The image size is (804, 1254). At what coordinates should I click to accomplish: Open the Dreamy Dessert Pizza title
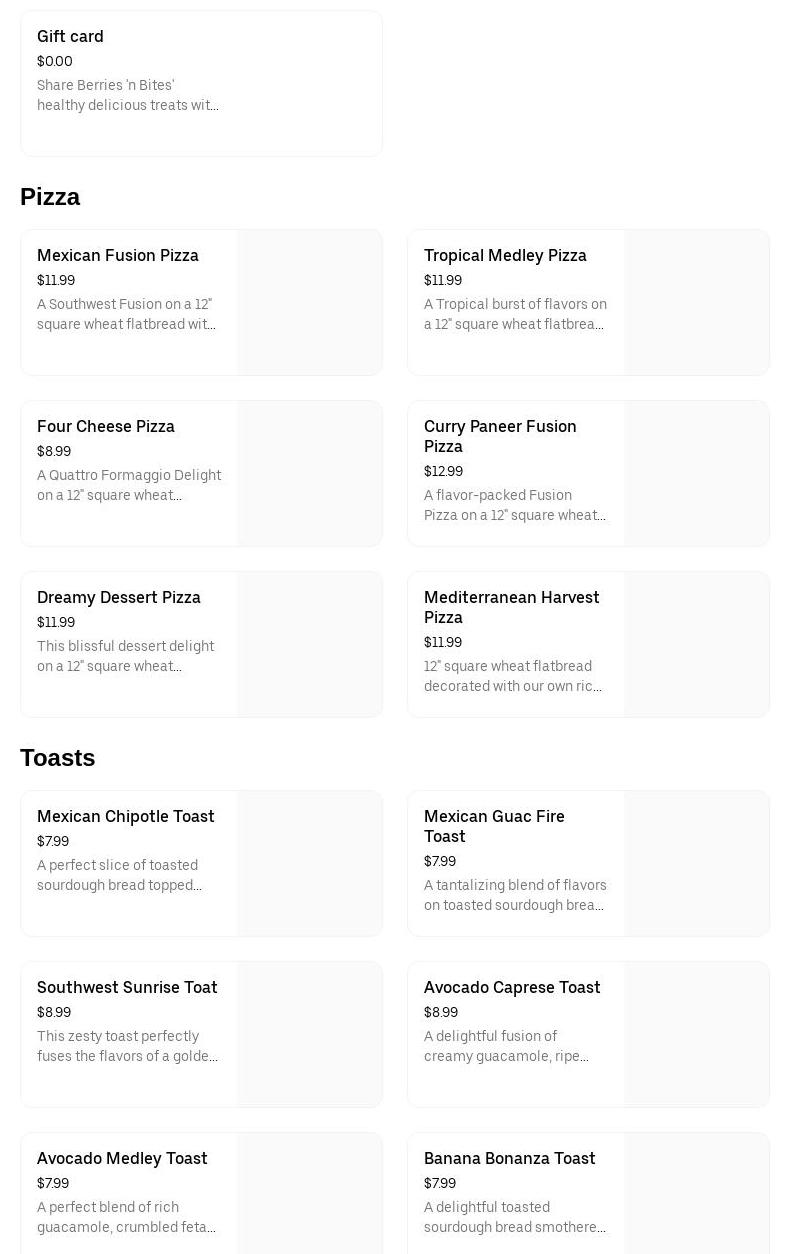tap(119, 598)
